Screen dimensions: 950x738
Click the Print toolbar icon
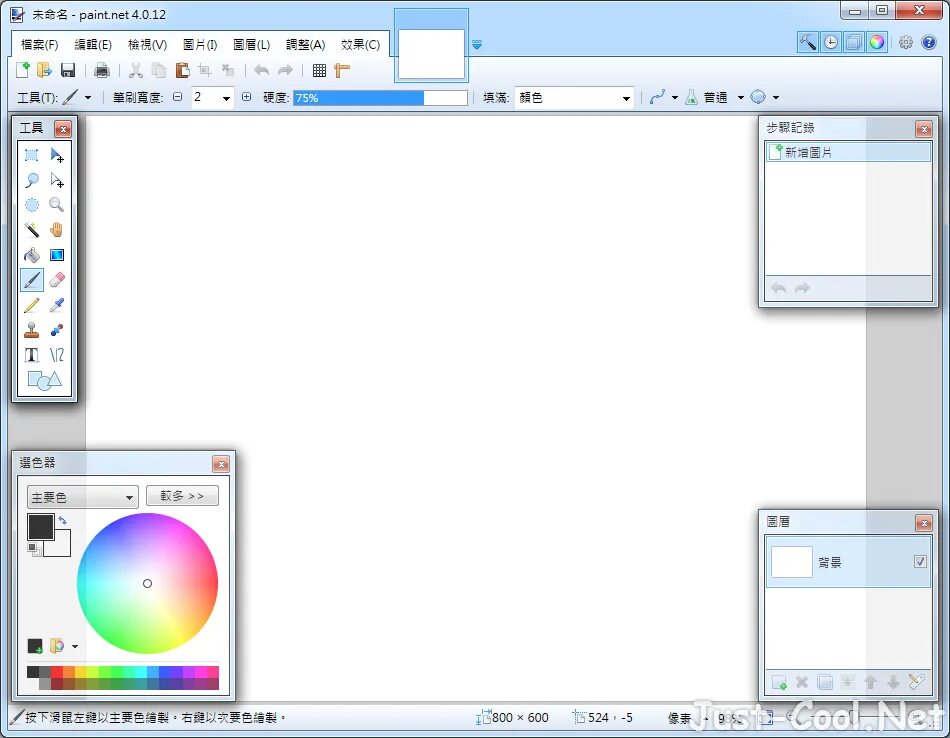point(102,70)
